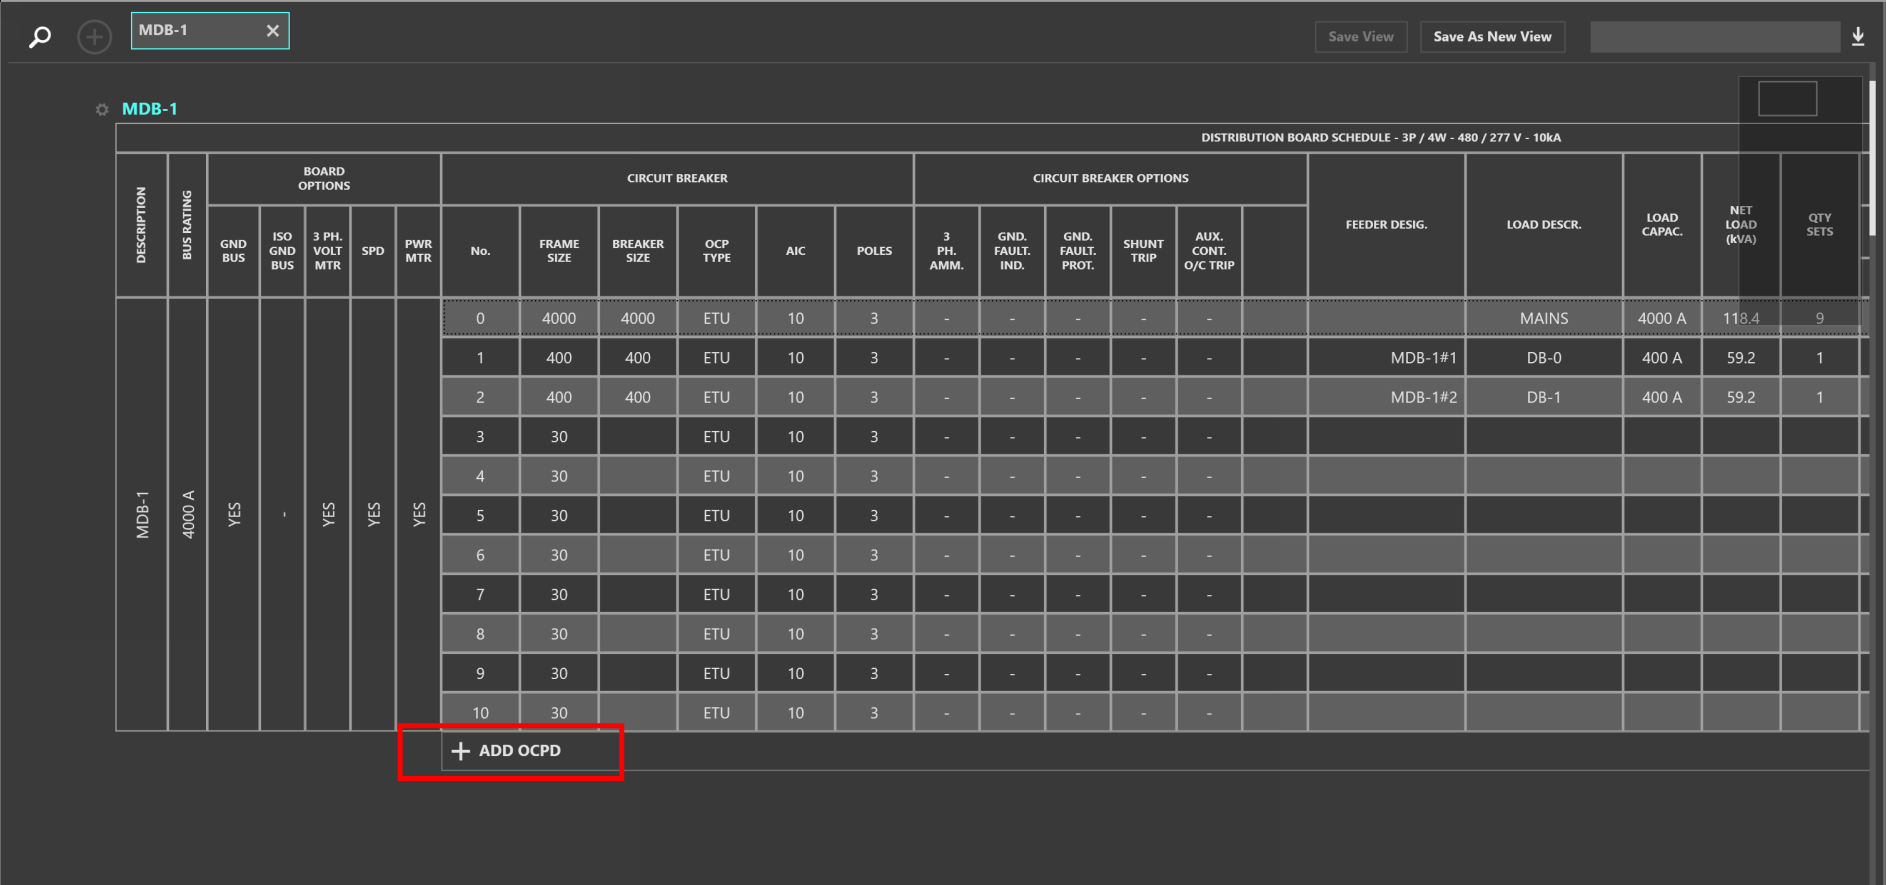Open the BUS RATING 4000 A cell
1886x885 pixels.
click(188, 514)
